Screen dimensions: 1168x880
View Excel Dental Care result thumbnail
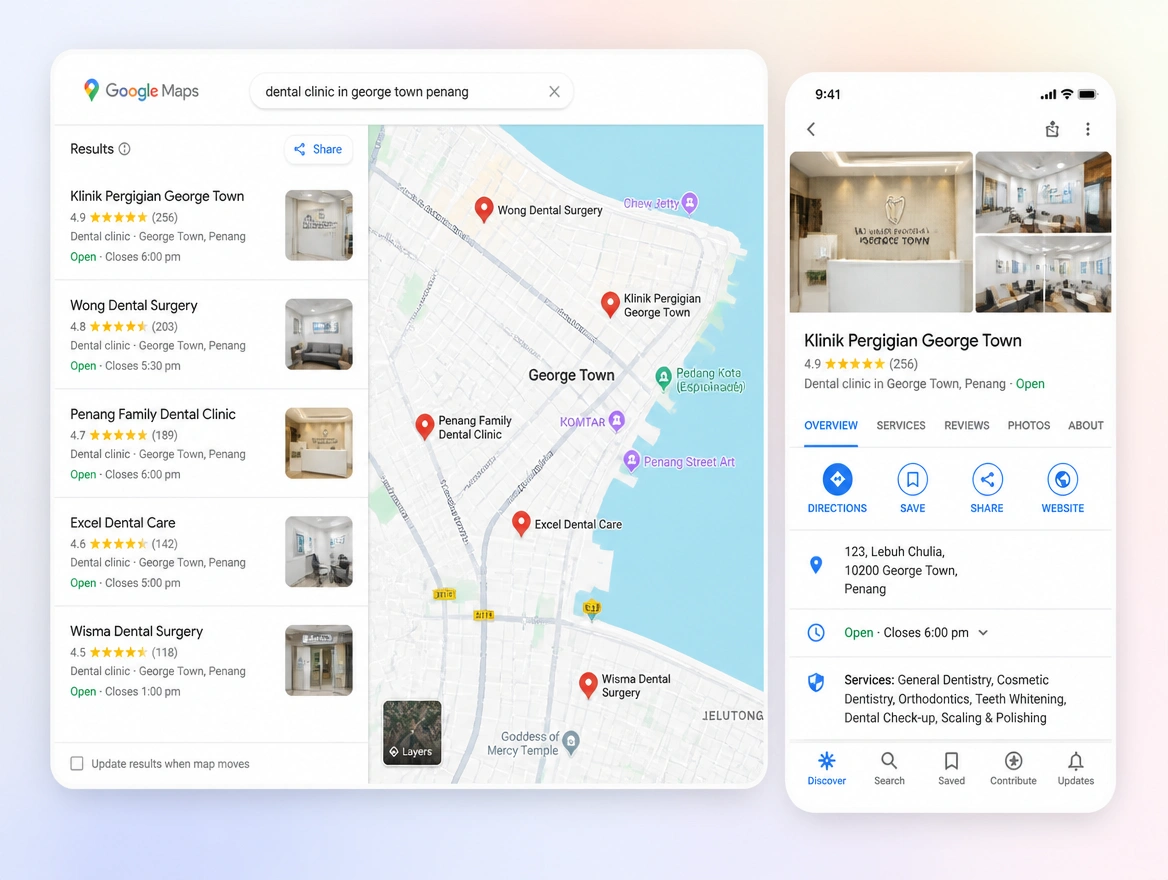319,551
